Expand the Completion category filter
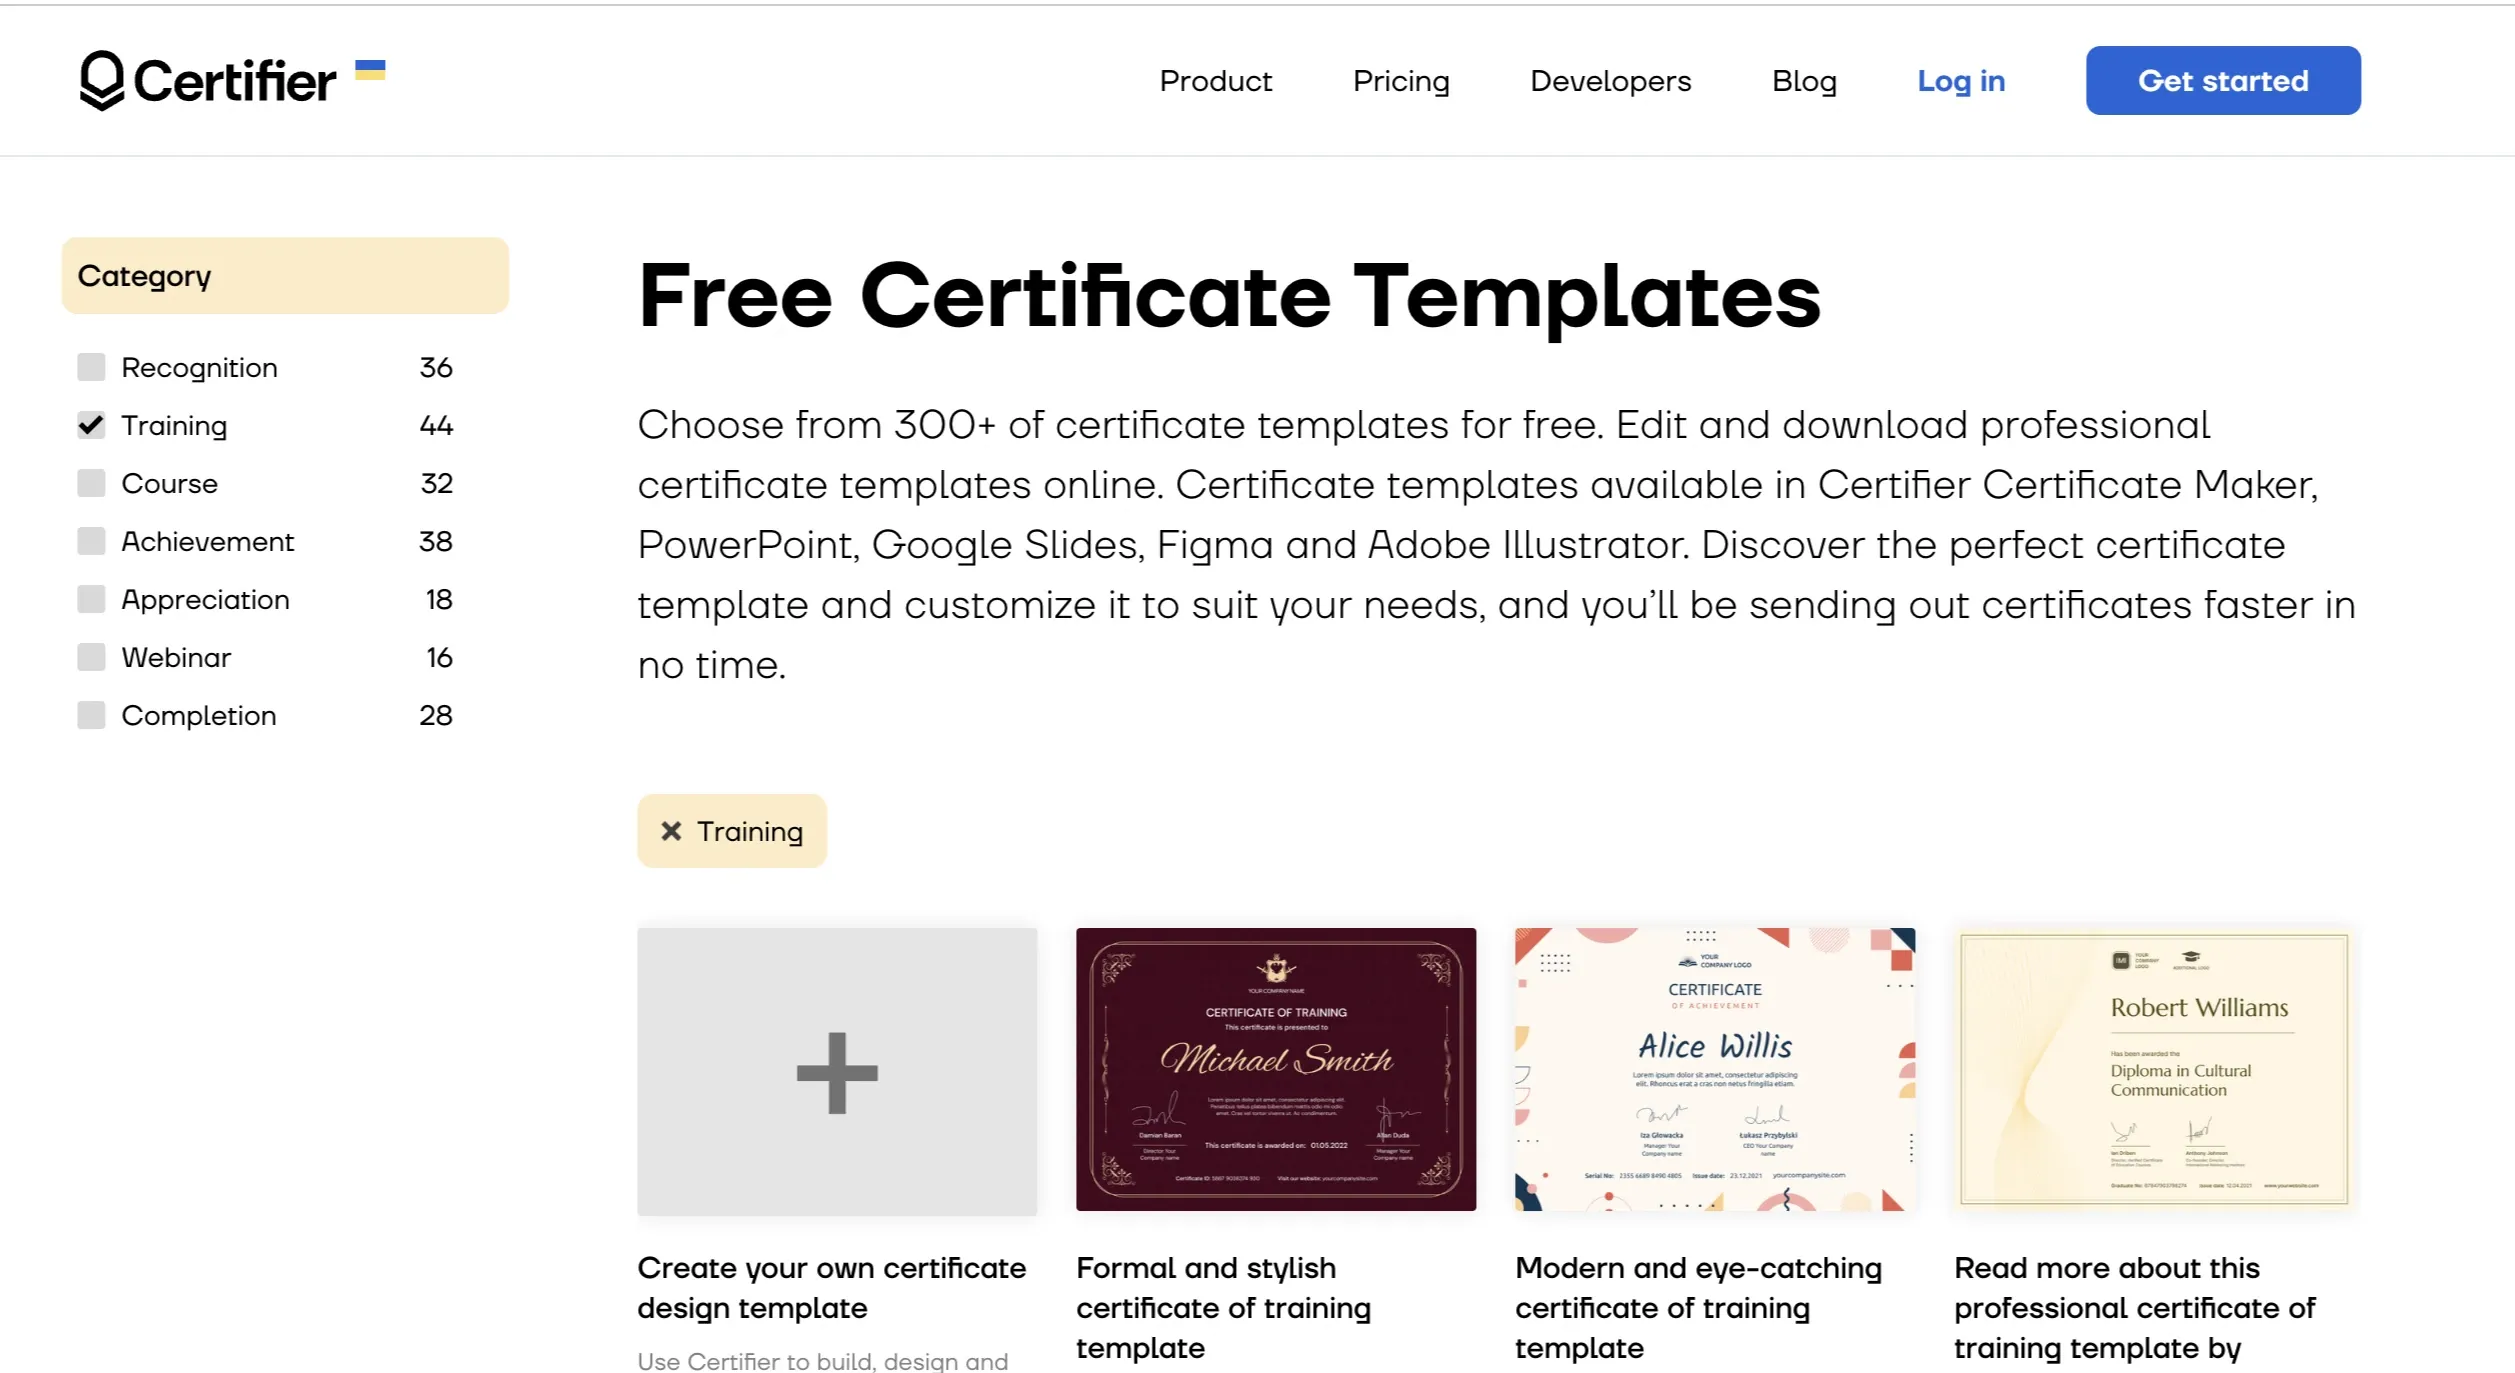The image size is (2515, 1373). 88,715
